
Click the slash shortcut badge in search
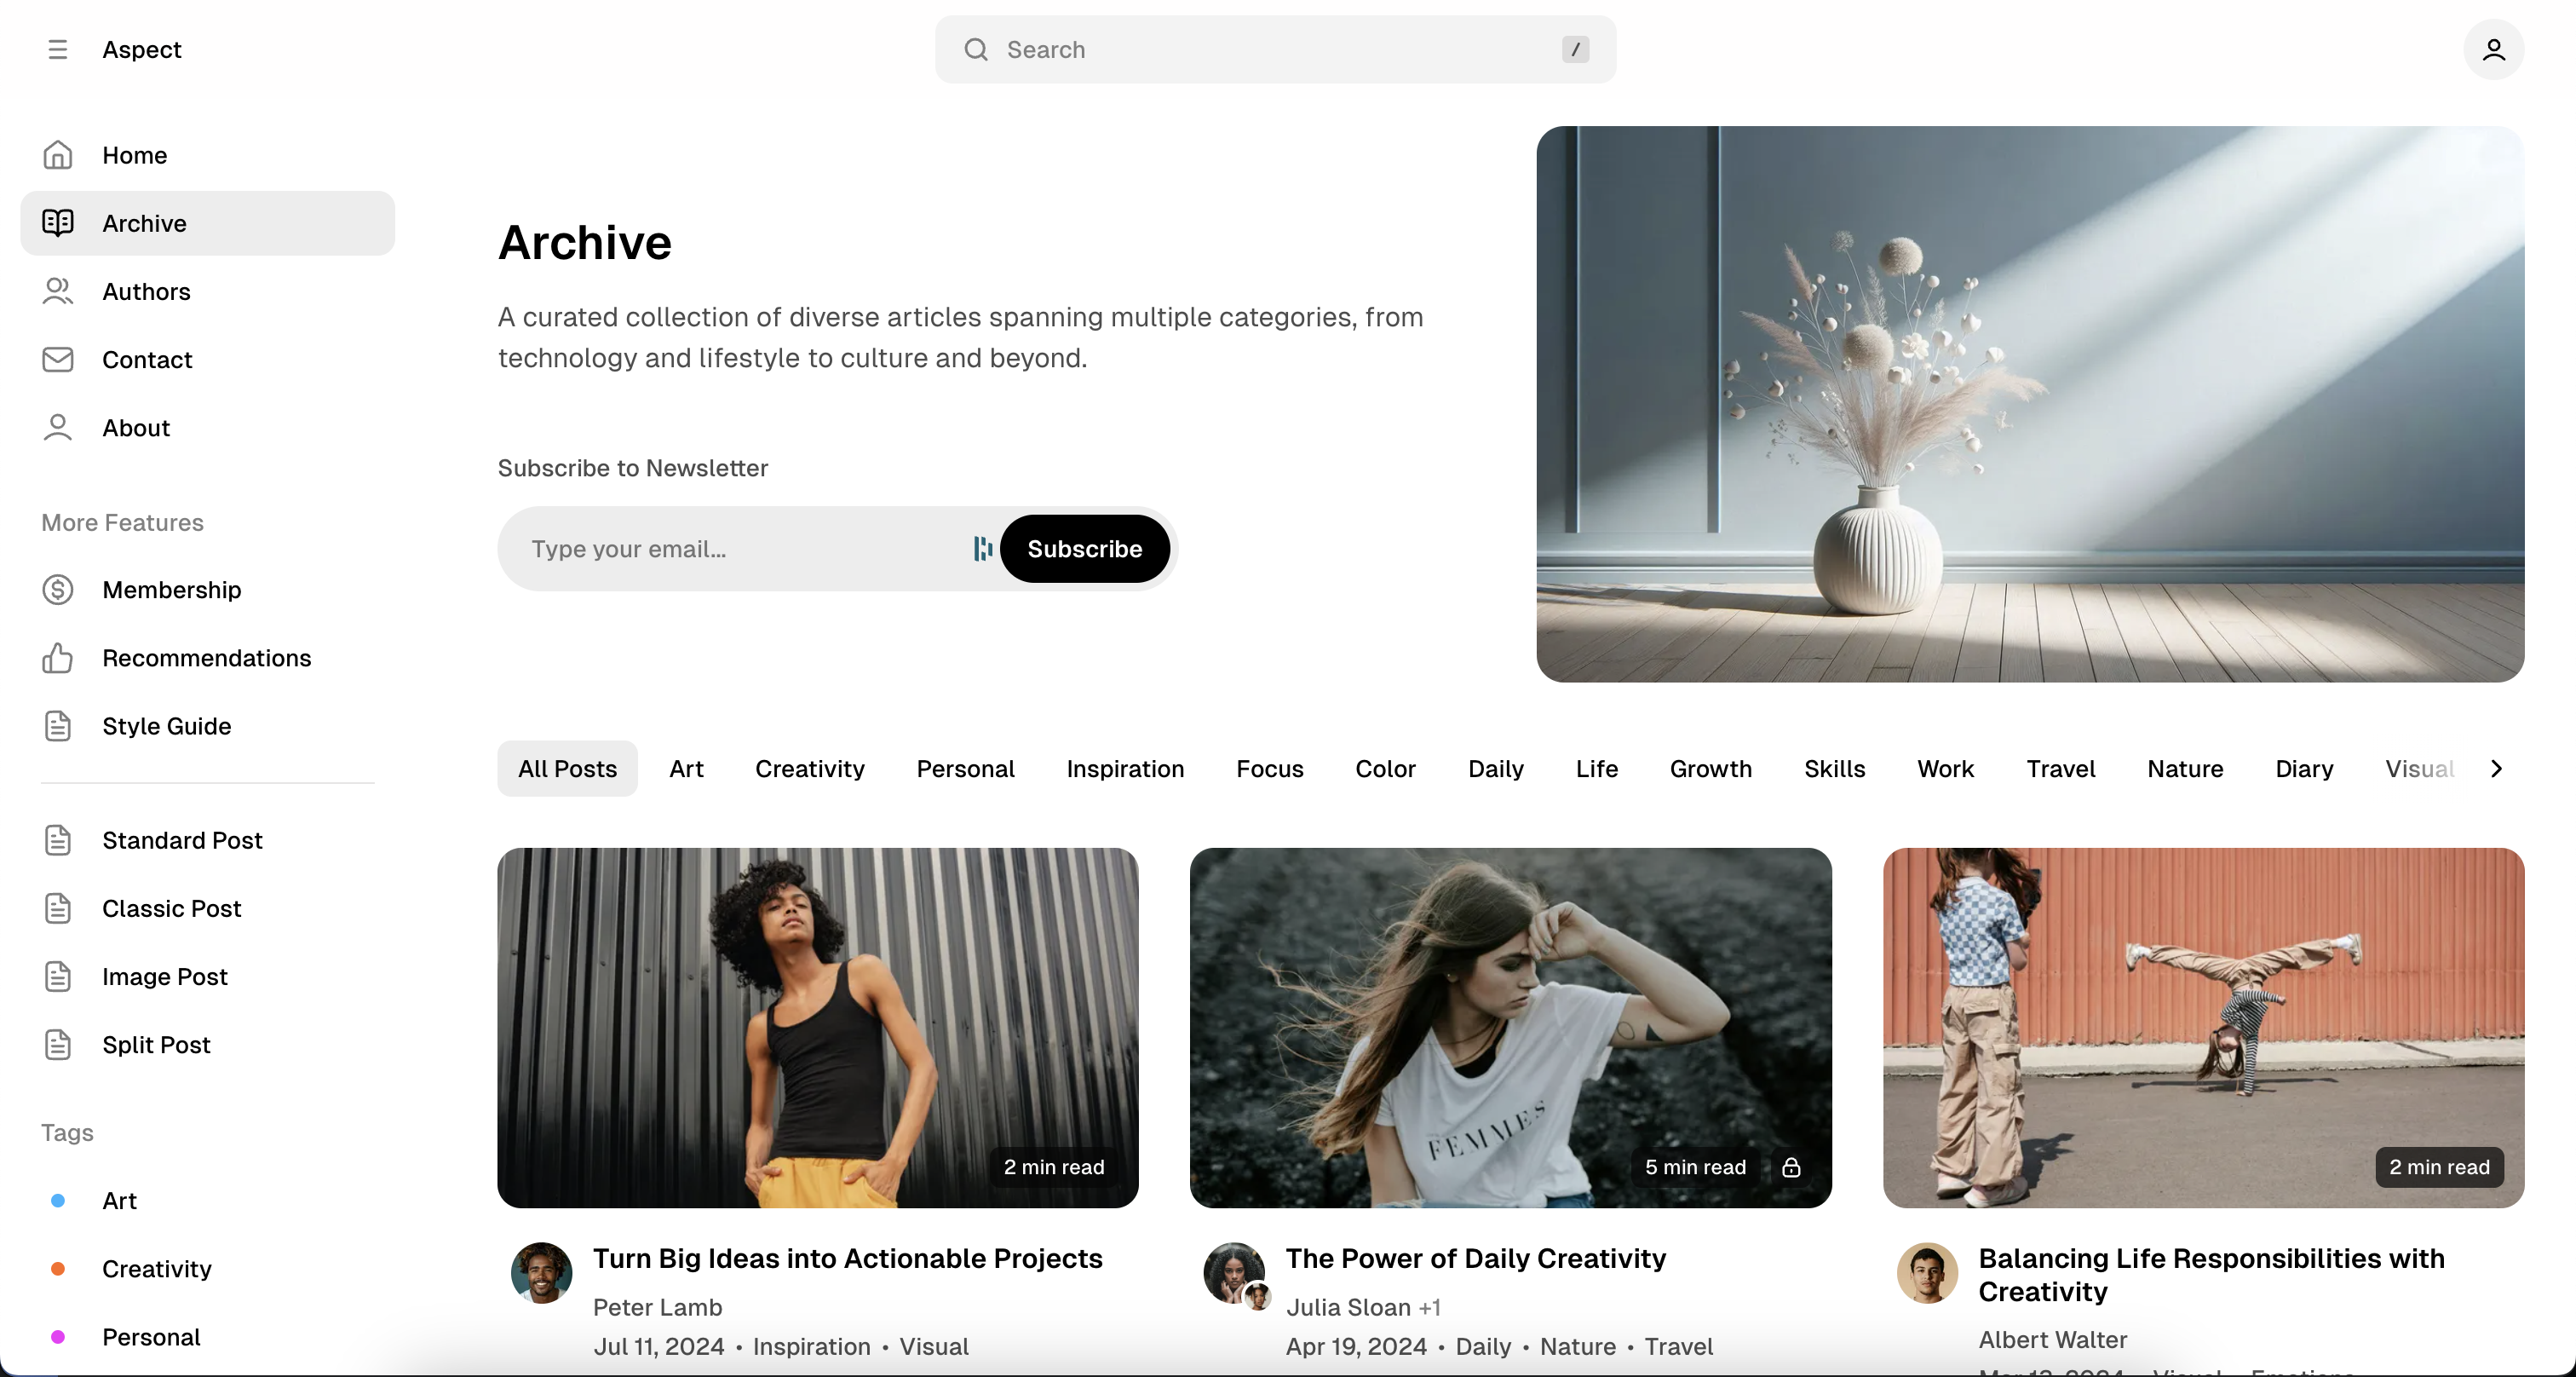[1575, 49]
